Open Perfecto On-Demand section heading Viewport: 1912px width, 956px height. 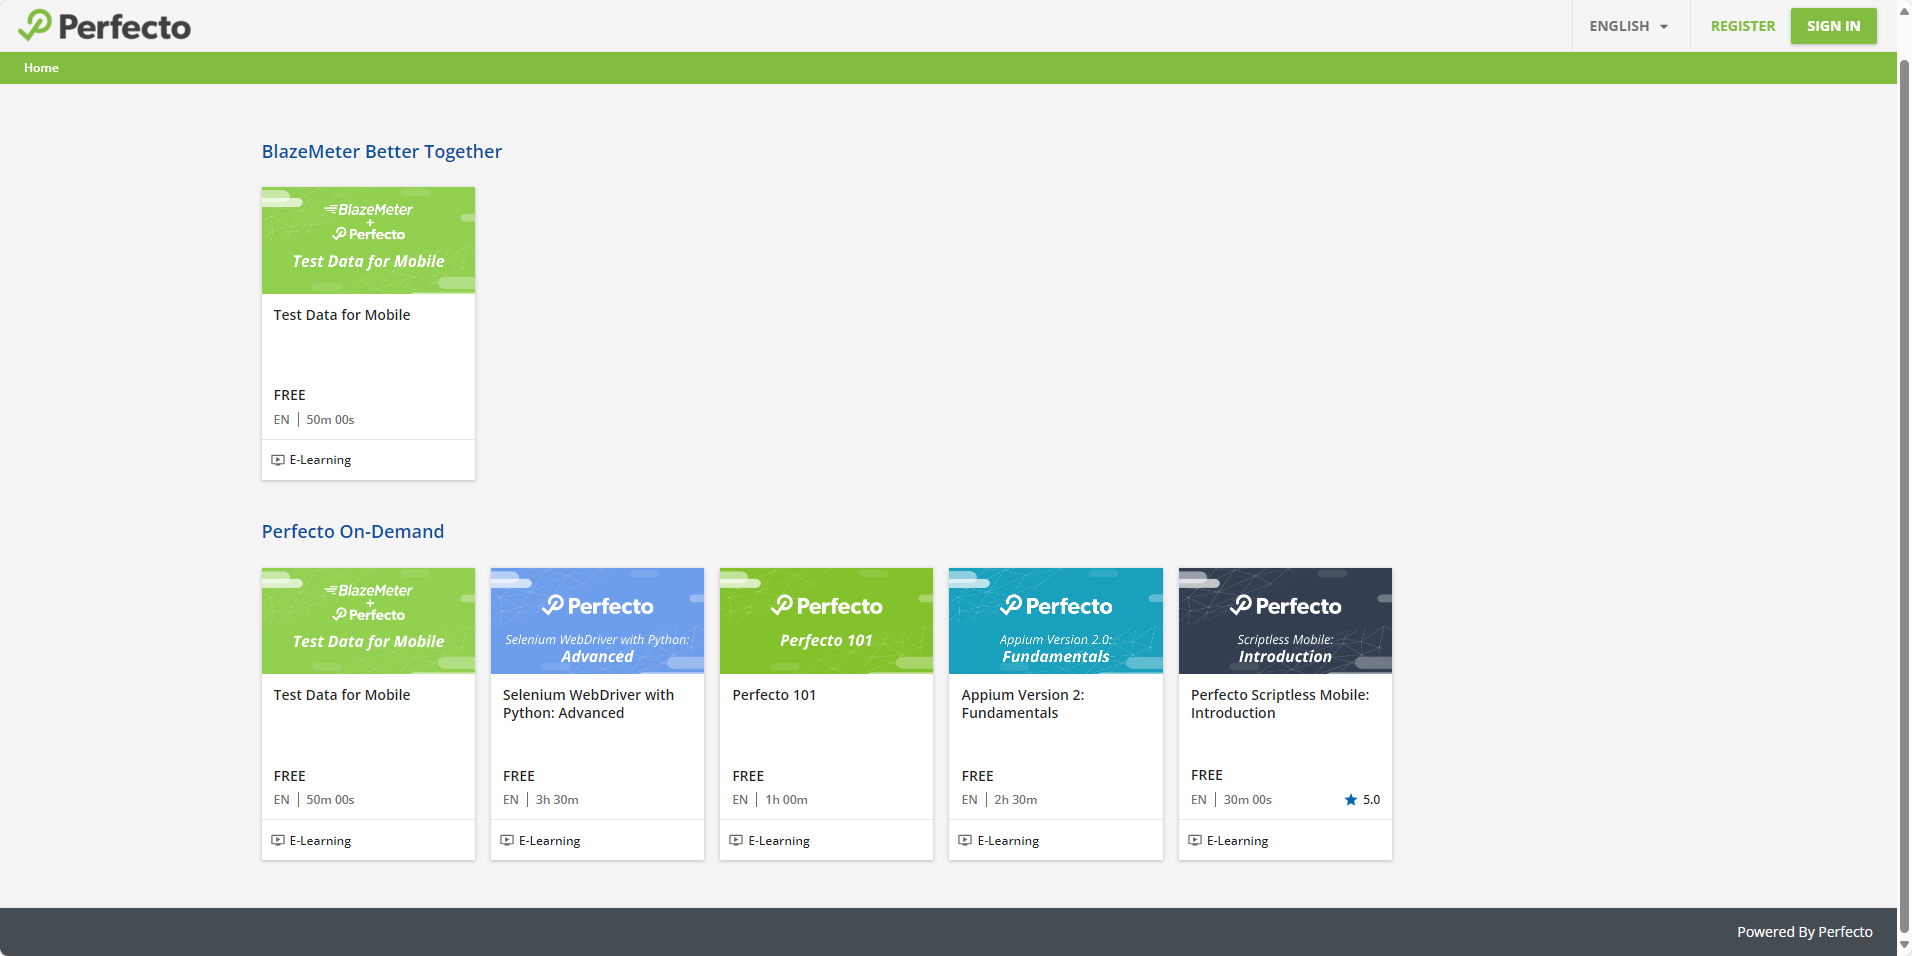[352, 532]
